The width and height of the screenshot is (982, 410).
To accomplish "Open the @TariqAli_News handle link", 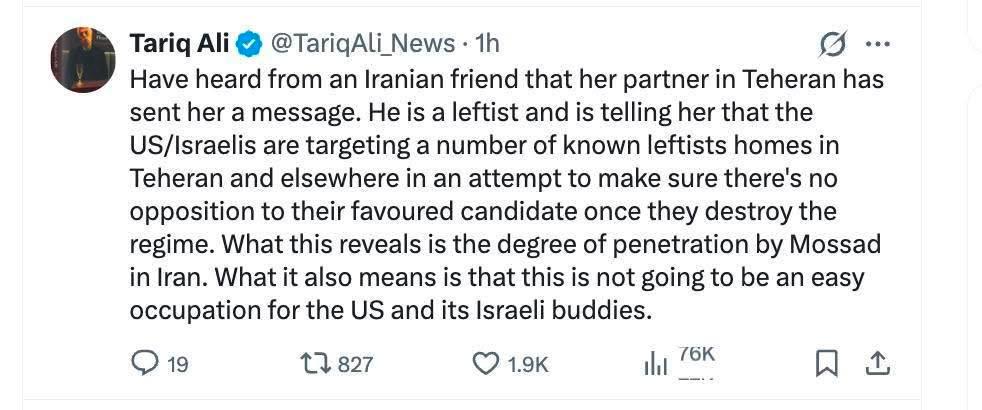I will coord(361,43).
